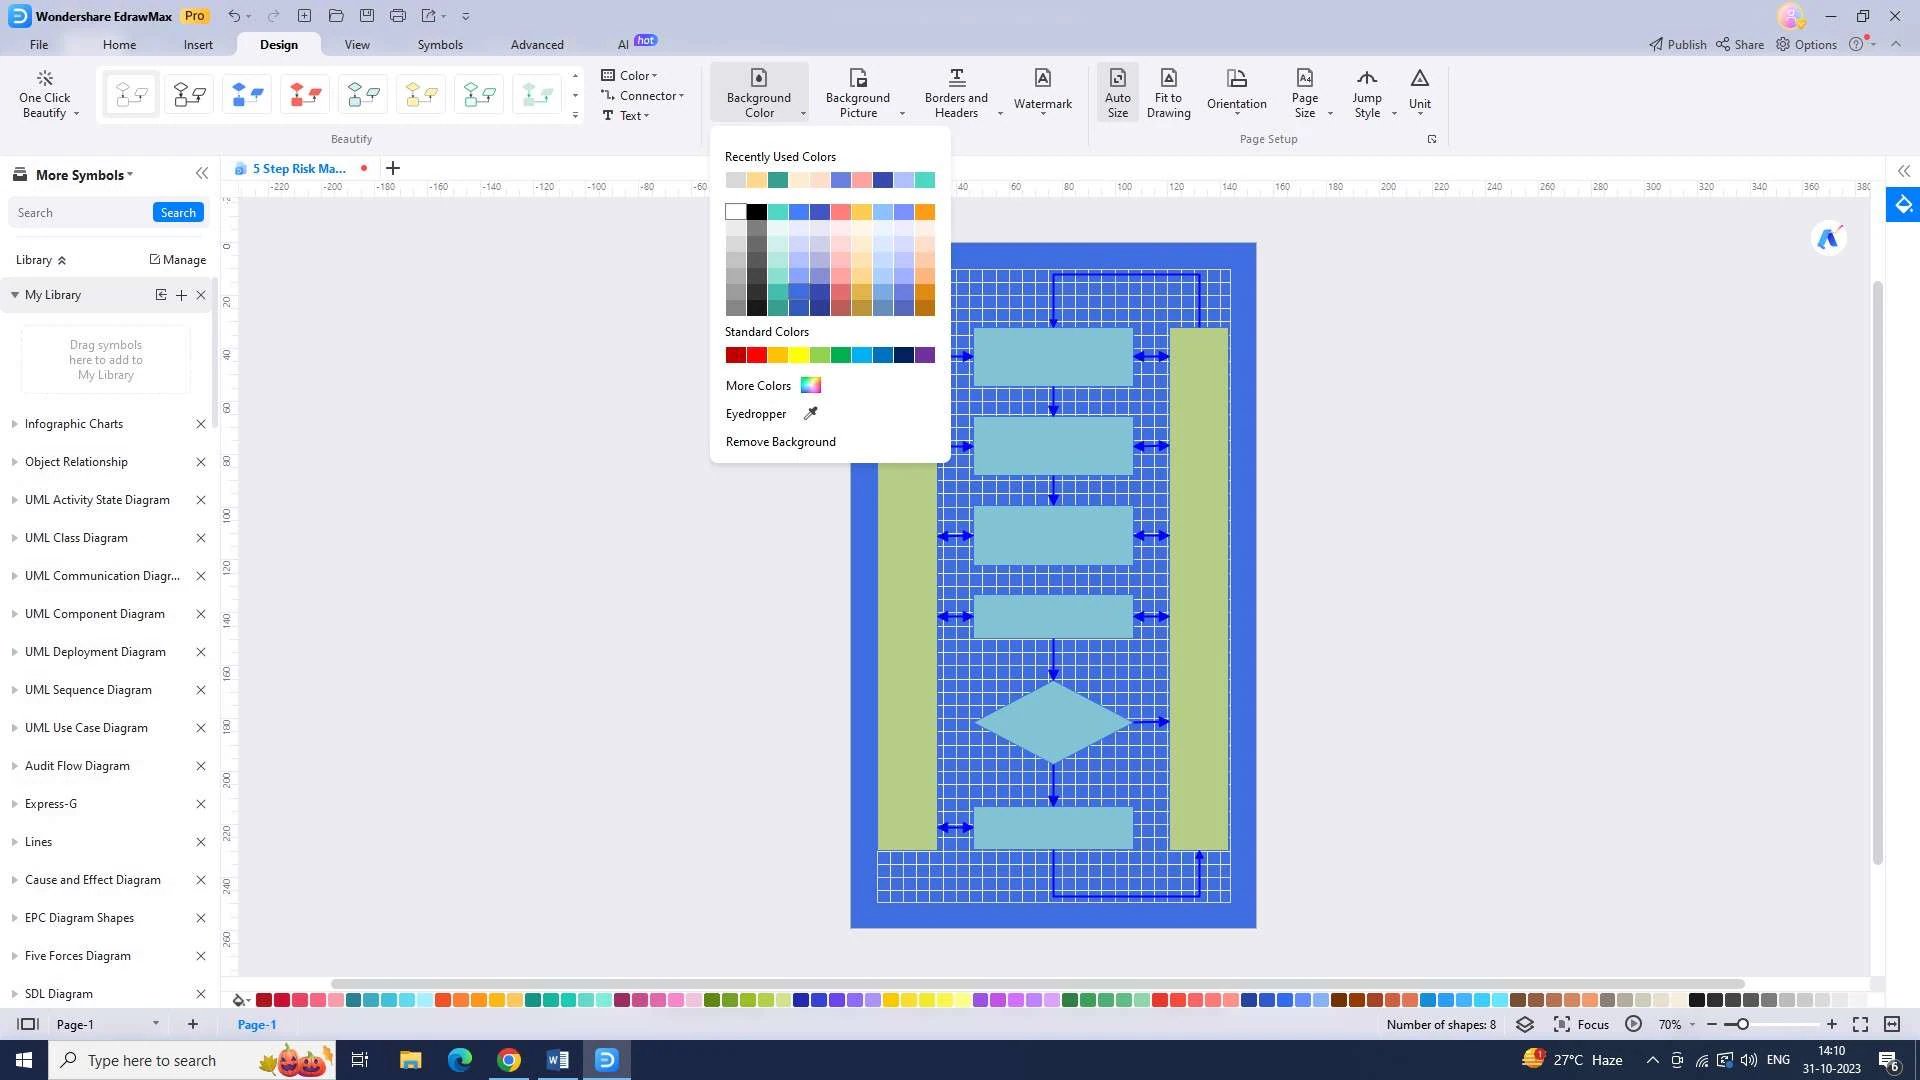This screenshot has width=1920, height=1080.
Task: Select the Advanced menu tab
Action: click(537, 44)
